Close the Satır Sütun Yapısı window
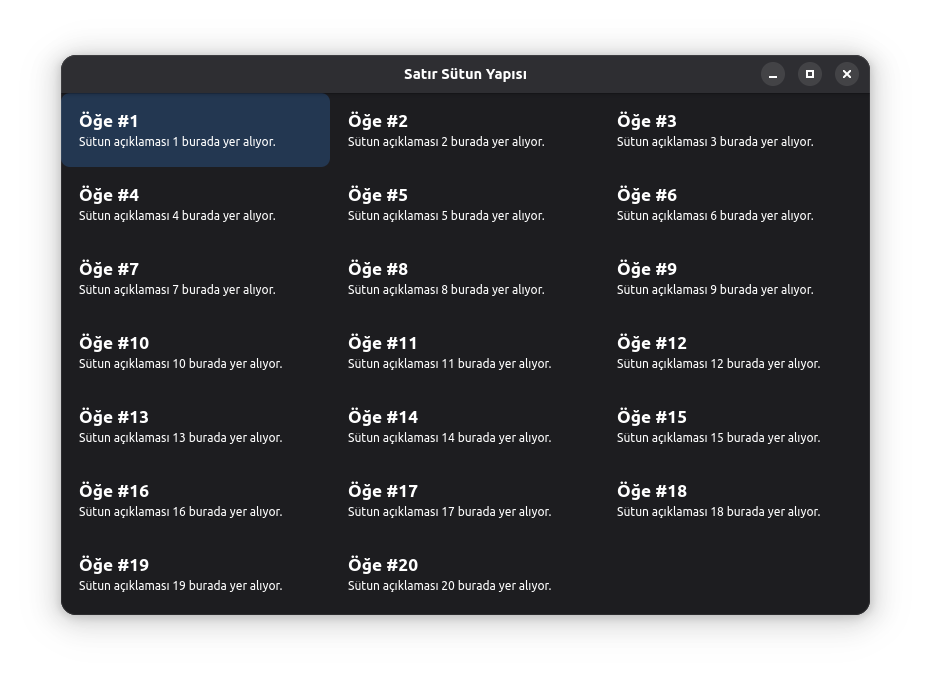 point(847,74)
